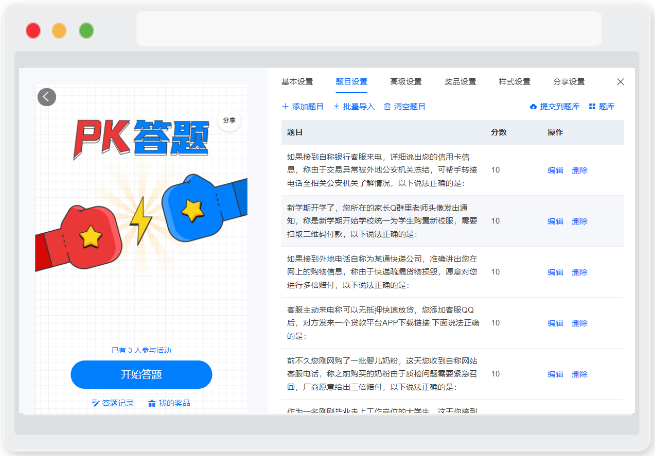655x456 pixels.
Task: Click 清空题目 trash button
Action: [404, 107]
